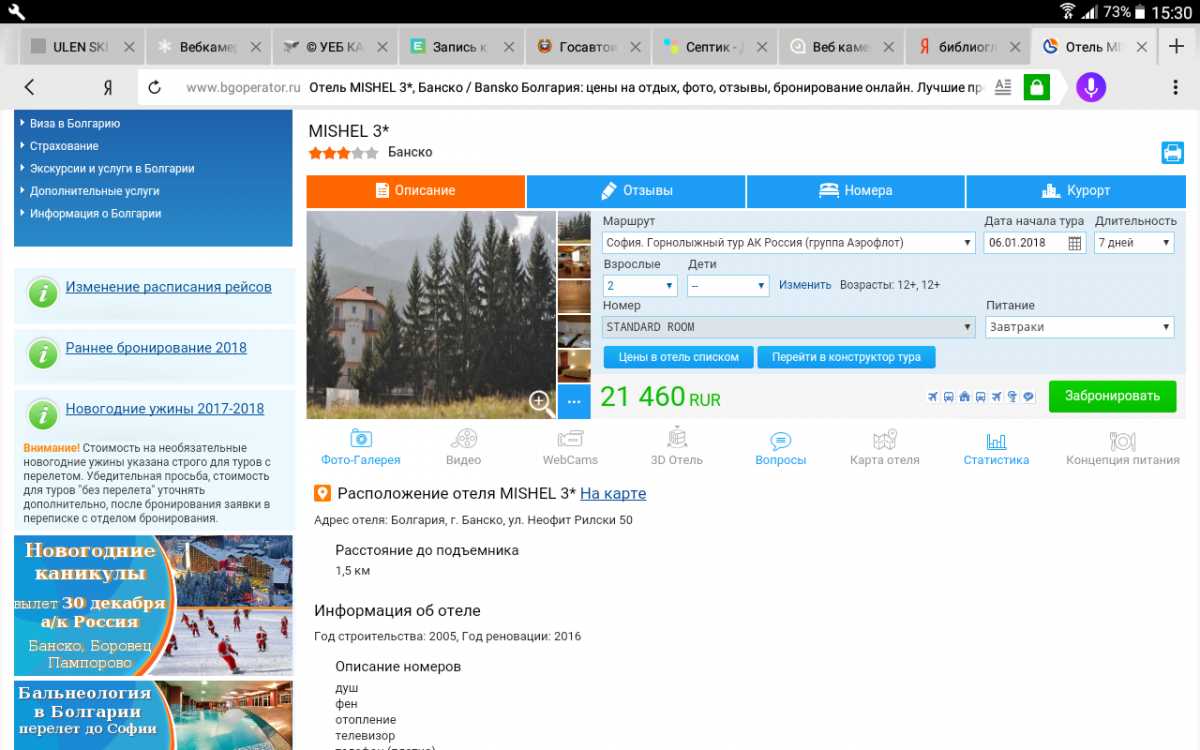The width and height of the screenshot is (1200, 750).
Task: Tap the green secure lock icon
Action: [1037, 87]
